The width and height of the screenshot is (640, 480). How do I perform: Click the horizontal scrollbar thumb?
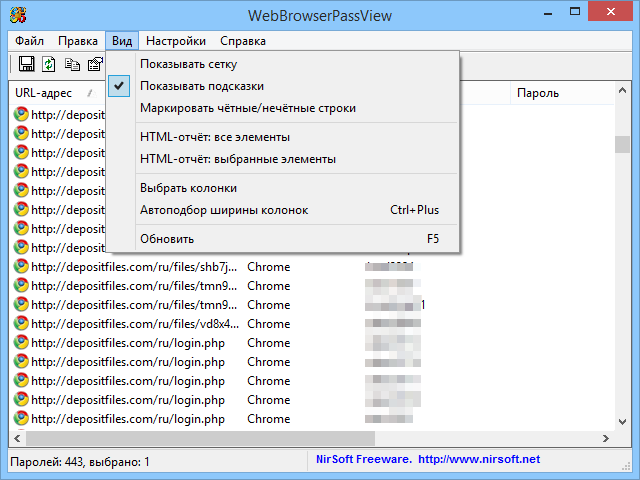tap(200, 438)
